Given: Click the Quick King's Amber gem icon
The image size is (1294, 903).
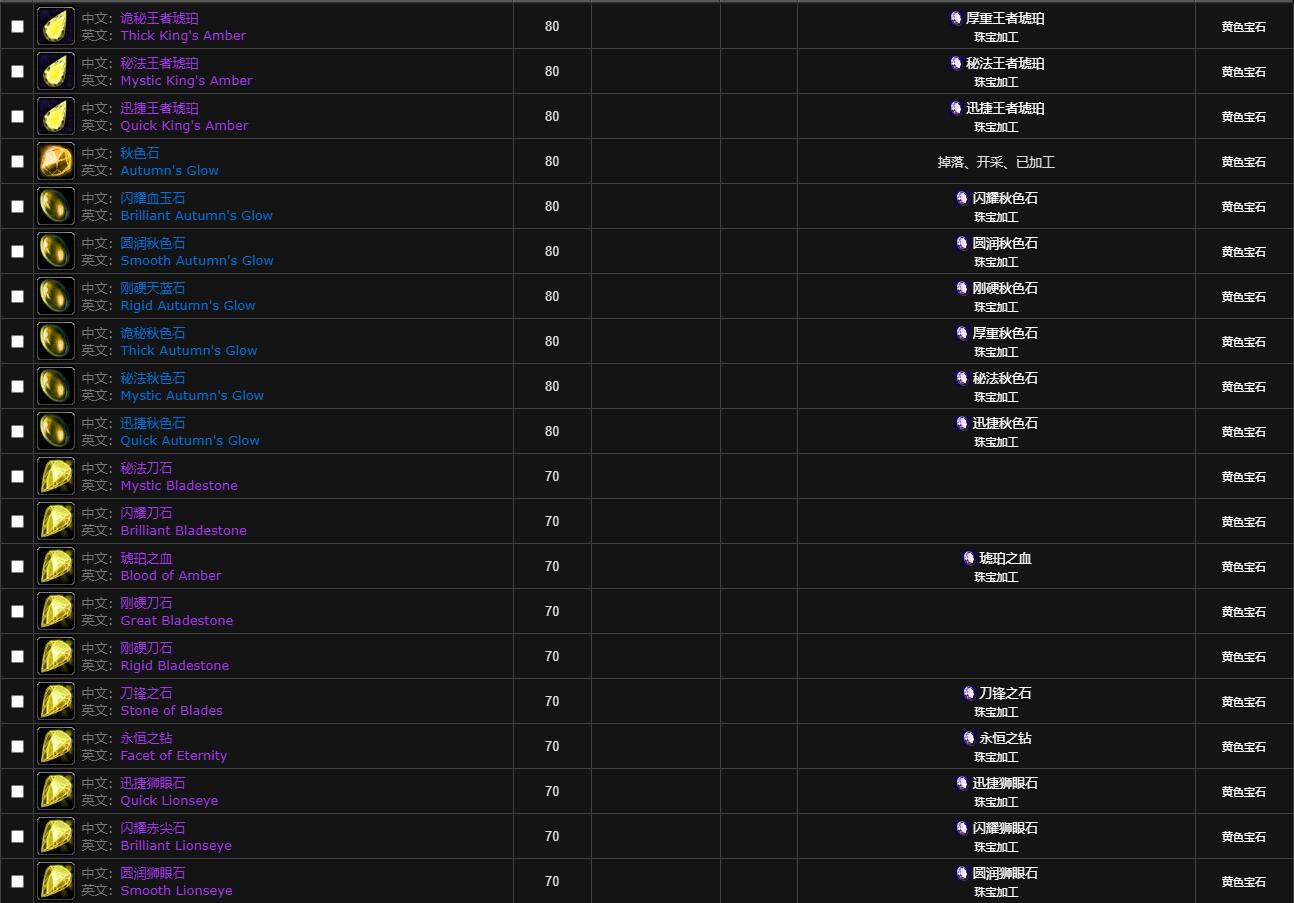Looking at the screenshot, I should [x=56, y=116].
